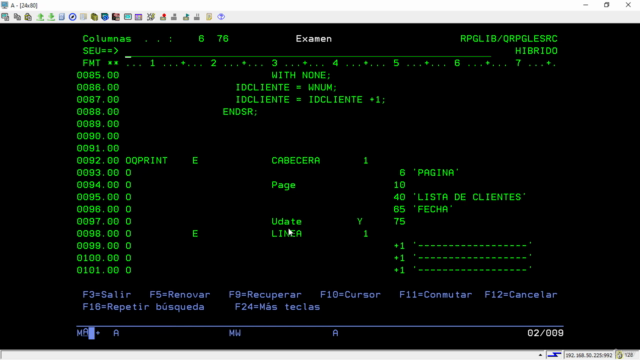Click the 'LISTA DE CLIENTES' constant

click(469, 197)
